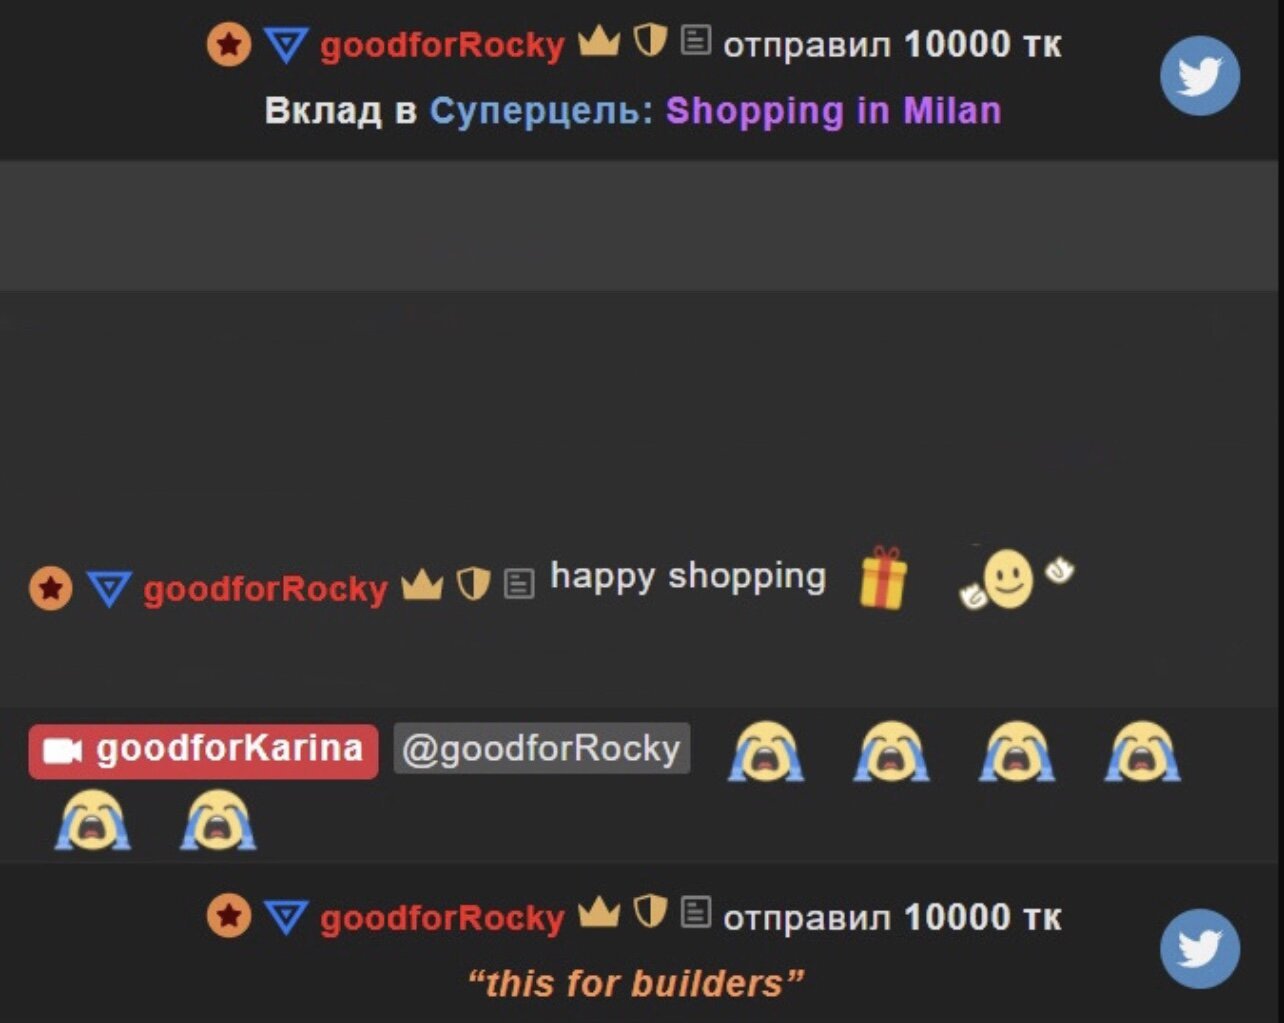The width and height of the screenshot is (1284, 1023).
Task: Open goodforRocky profile in happy shopping message
Action: coord(265,589)
